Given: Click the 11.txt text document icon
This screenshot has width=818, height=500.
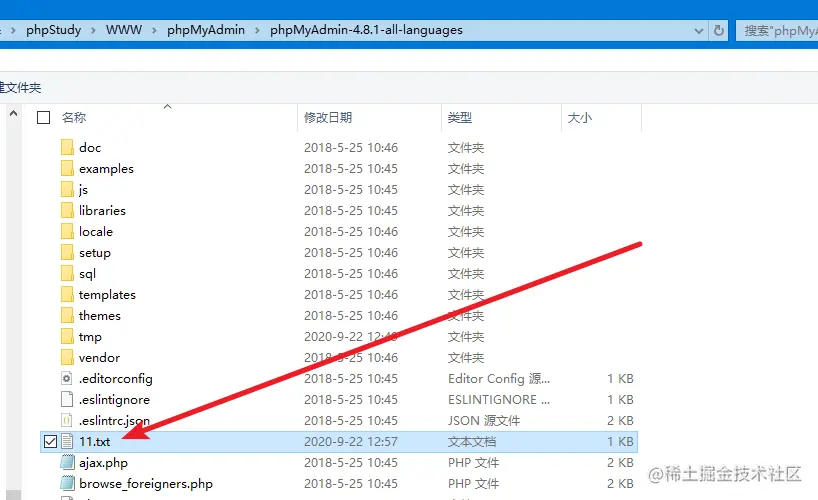Looking at the screenshot, I should tap(67, 442).
